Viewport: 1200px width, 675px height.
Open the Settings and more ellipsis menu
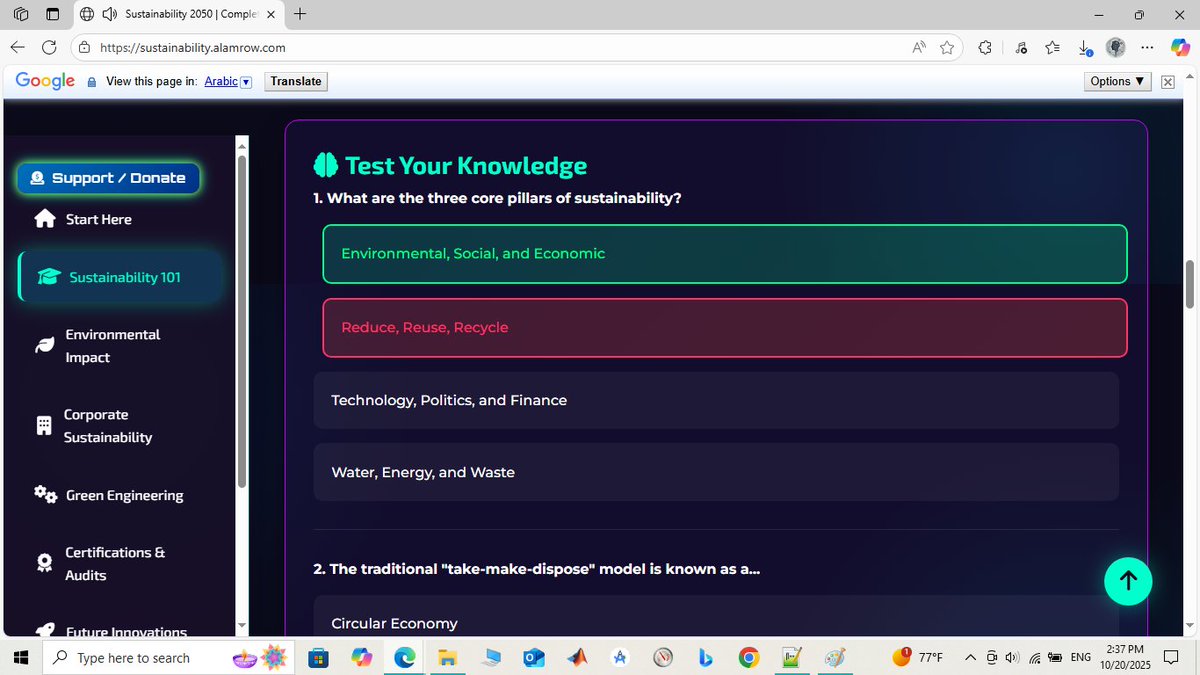[x=1147, y=47]
